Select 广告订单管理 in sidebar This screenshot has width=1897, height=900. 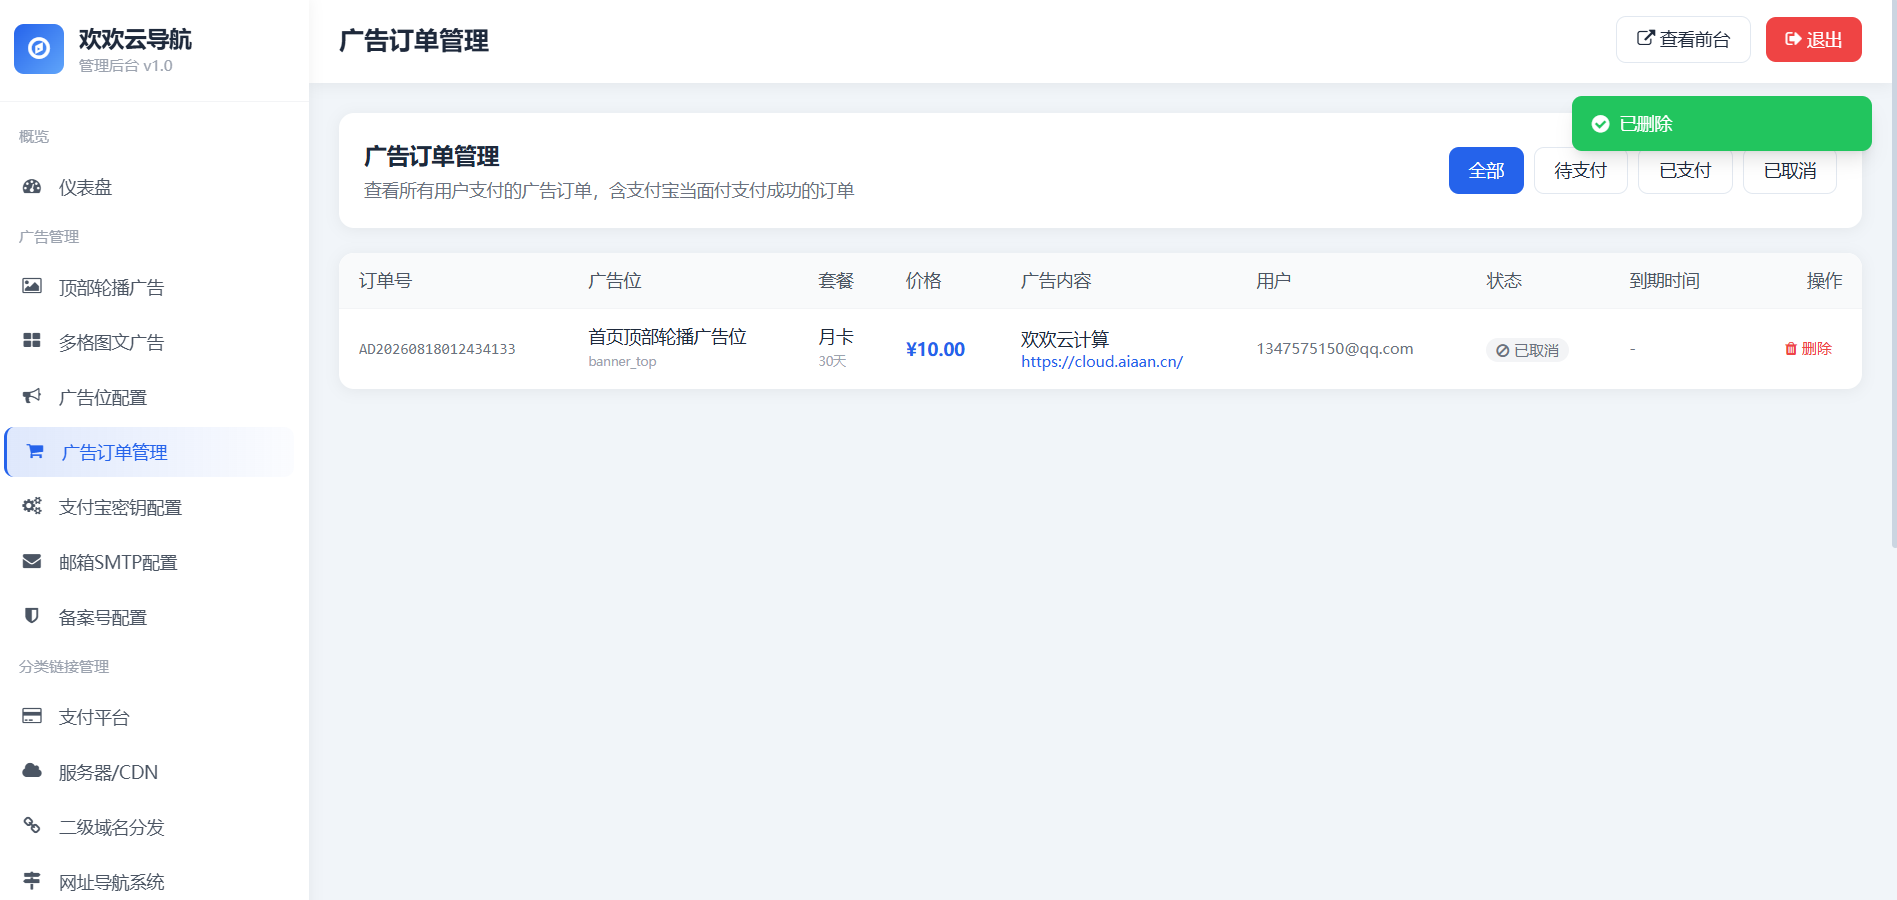point(150,452)
